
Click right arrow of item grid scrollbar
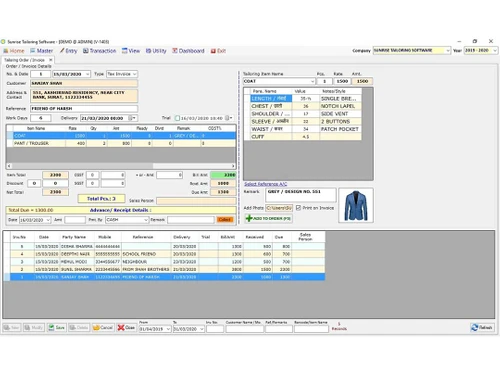click(233, 166)
